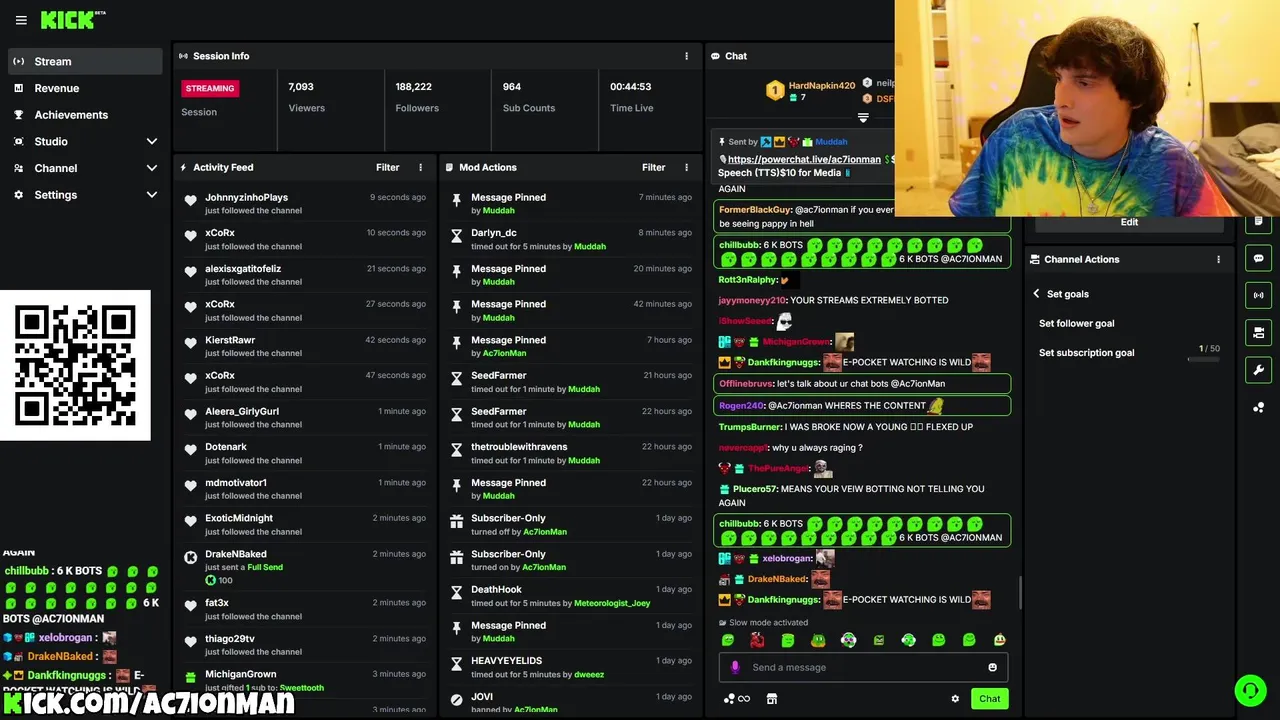Click the three-dots cluster icon in right sidebar
Viewport: 1280px width, 720px height.
pos(1258,407)
